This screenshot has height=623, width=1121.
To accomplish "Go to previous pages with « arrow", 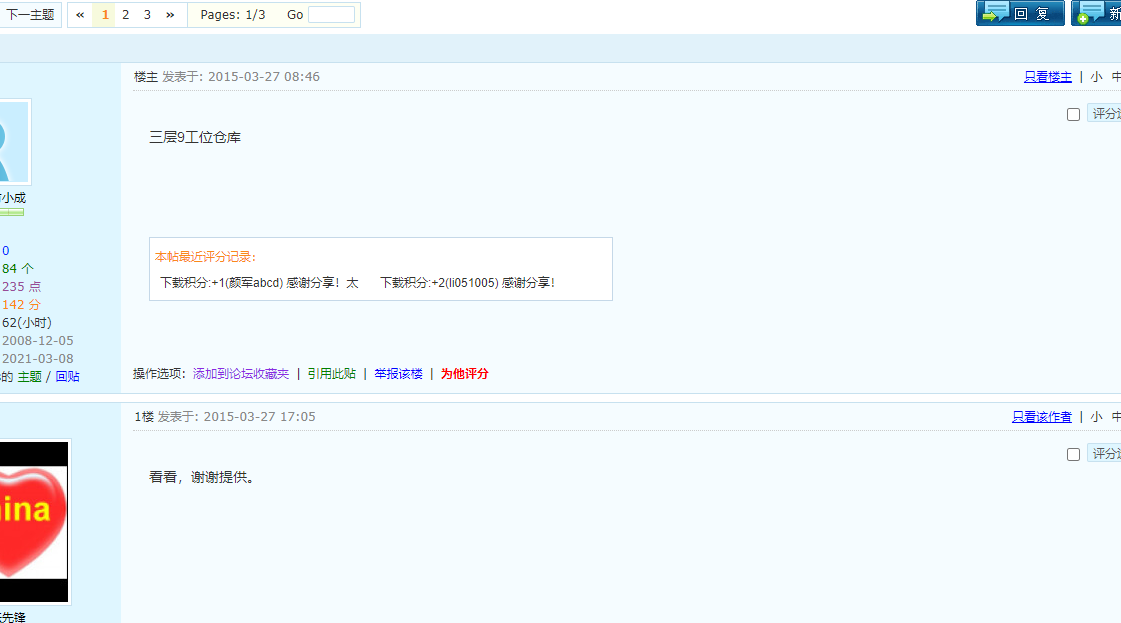I will click(x=80, y=15).
